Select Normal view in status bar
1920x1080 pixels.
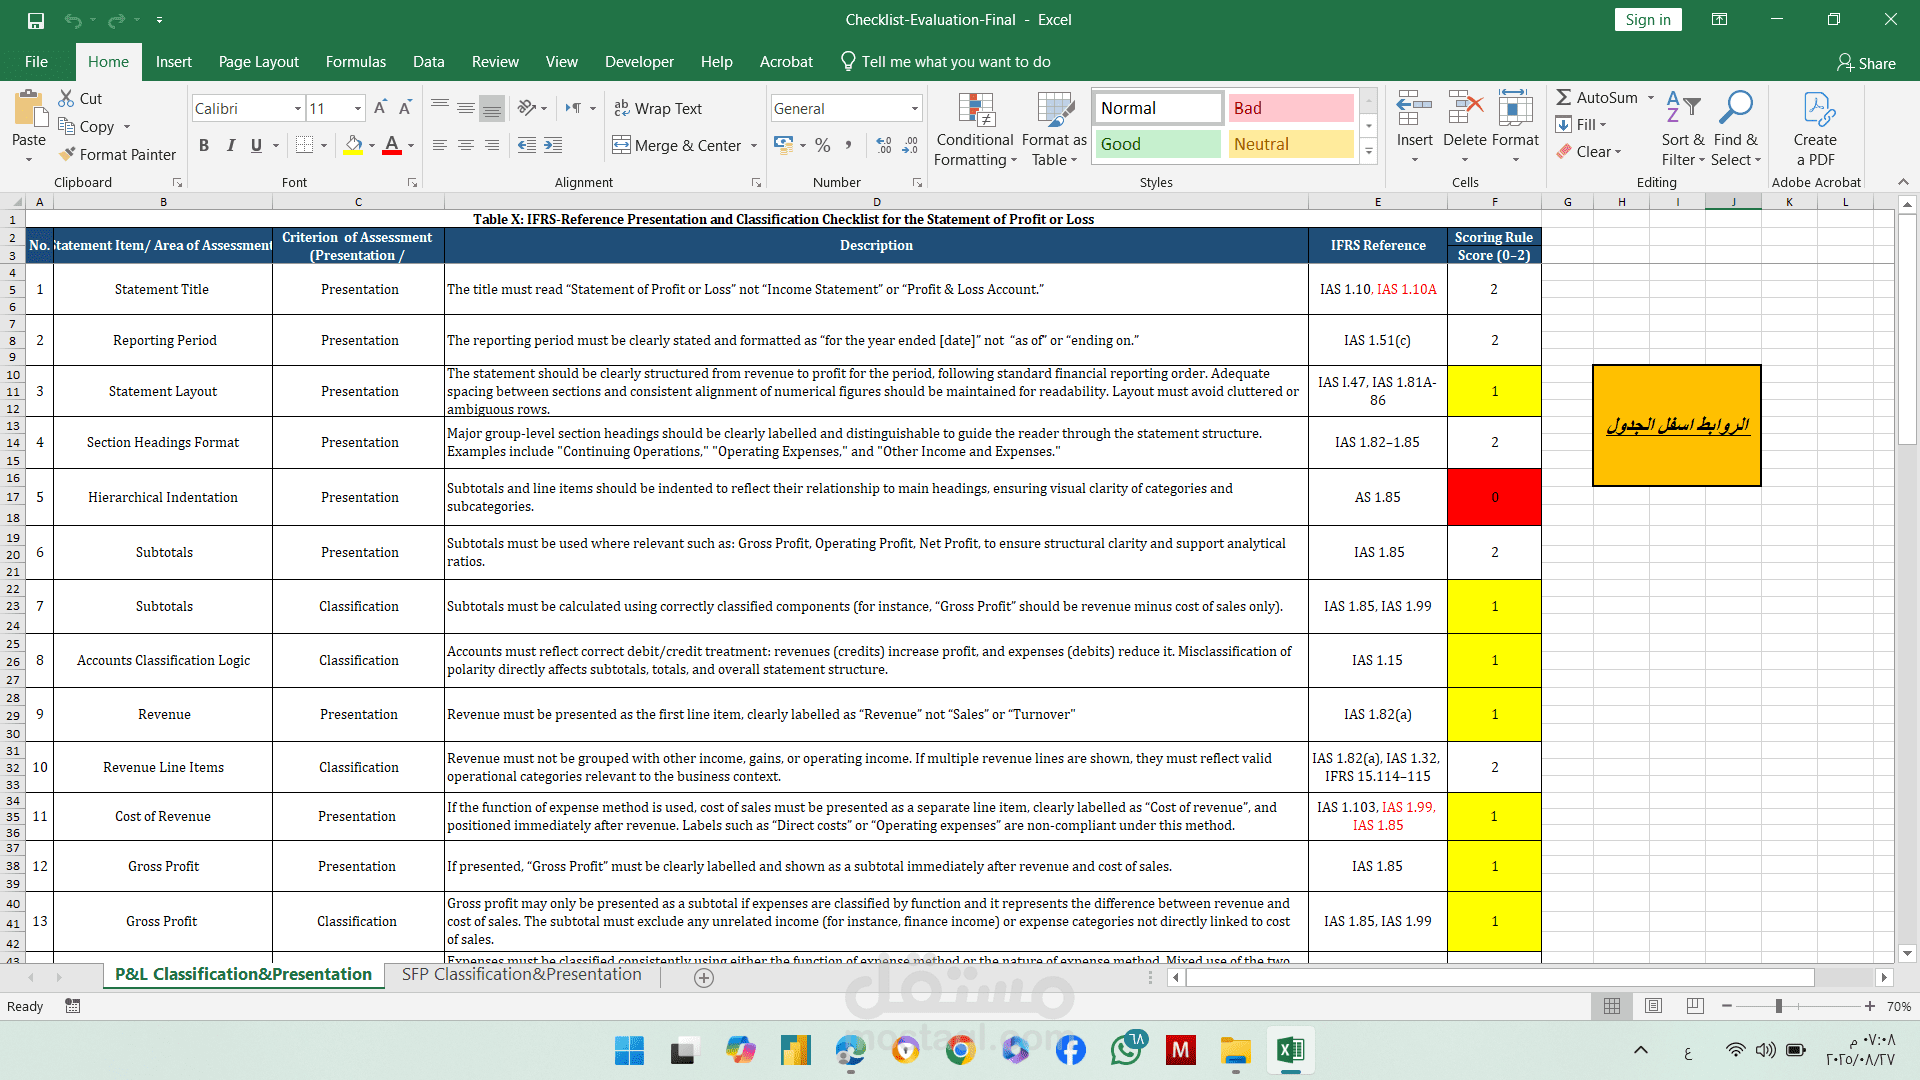[x=1612, y=1005]
